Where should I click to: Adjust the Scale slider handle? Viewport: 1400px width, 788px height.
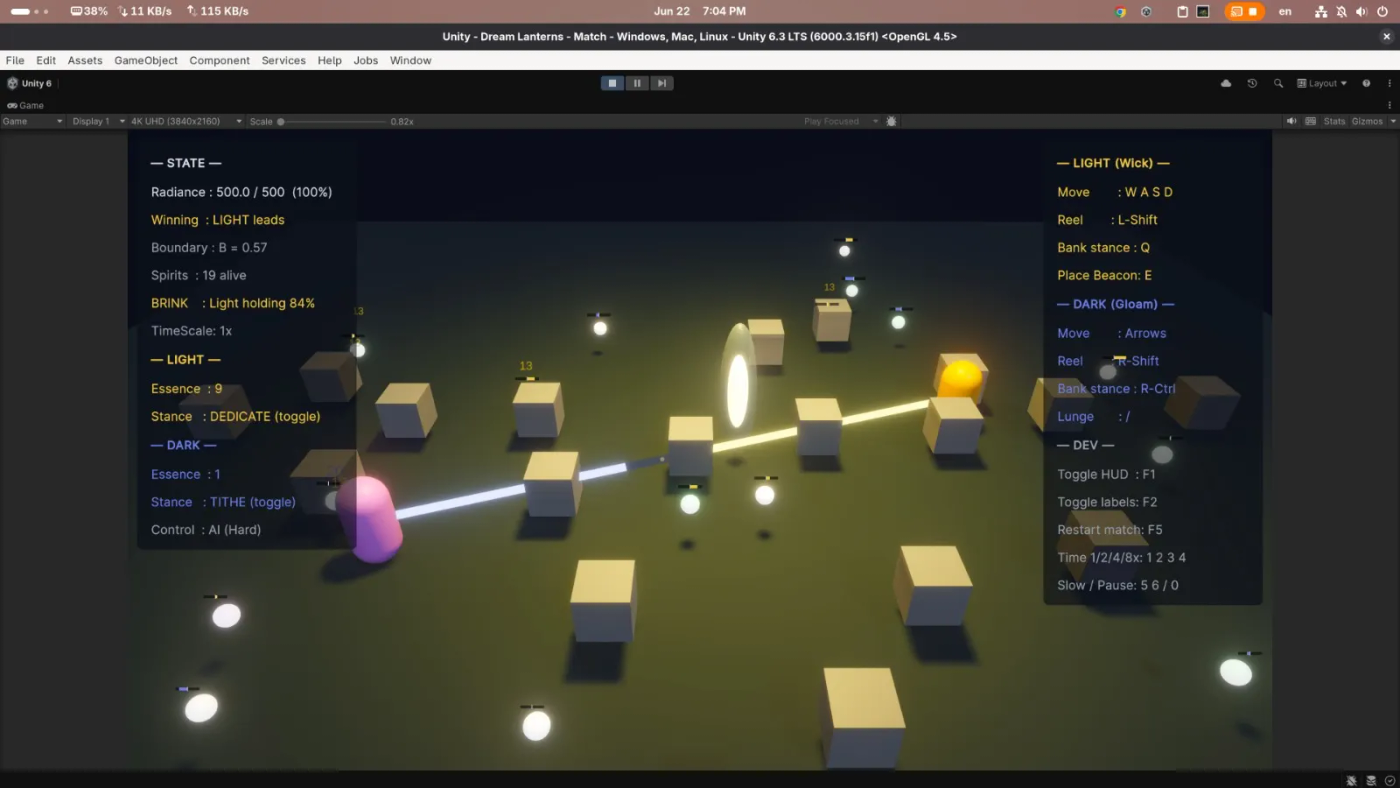tap(281, 121)
